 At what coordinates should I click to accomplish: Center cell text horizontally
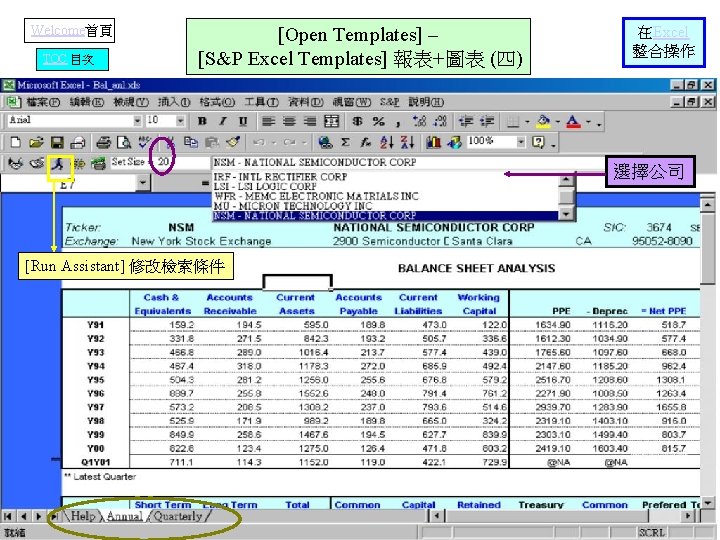(x=289, y=121)
